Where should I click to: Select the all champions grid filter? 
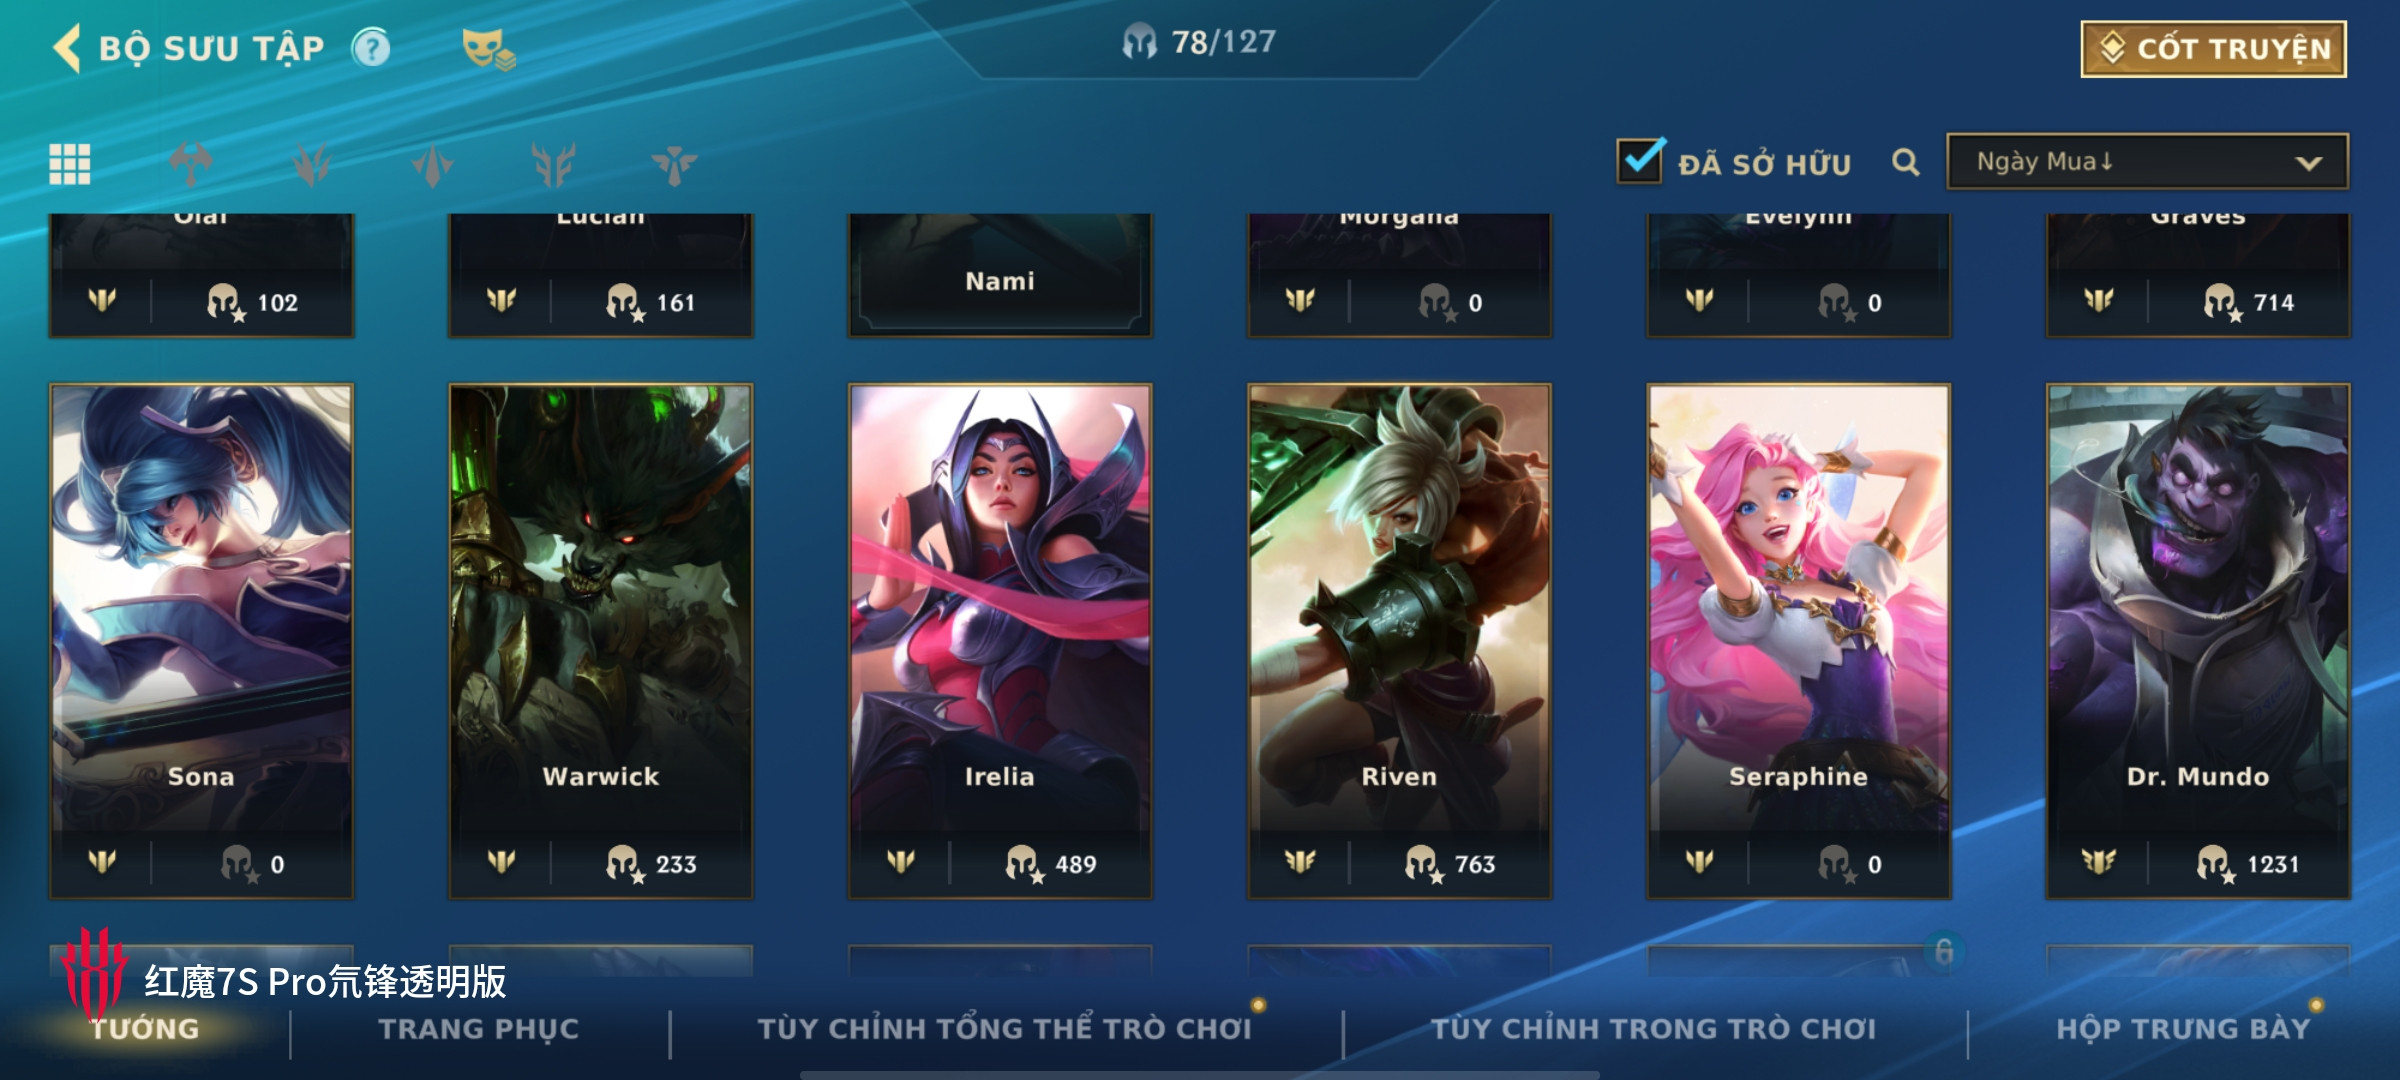point(70,164)
